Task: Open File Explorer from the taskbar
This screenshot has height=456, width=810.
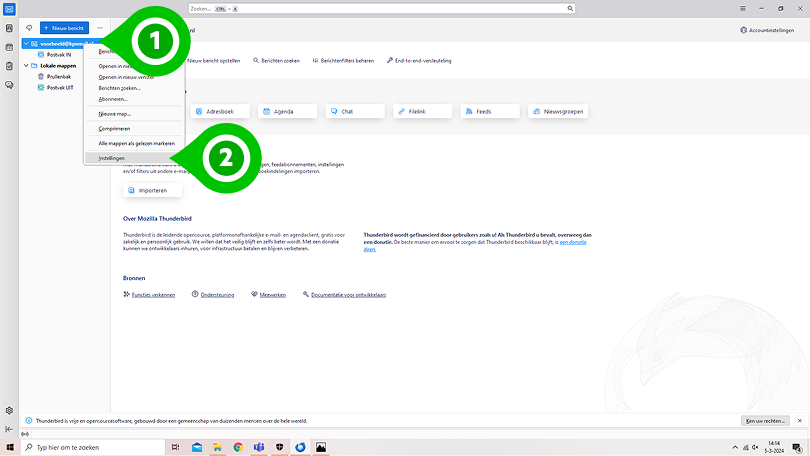Action: (x=217, y=447)
